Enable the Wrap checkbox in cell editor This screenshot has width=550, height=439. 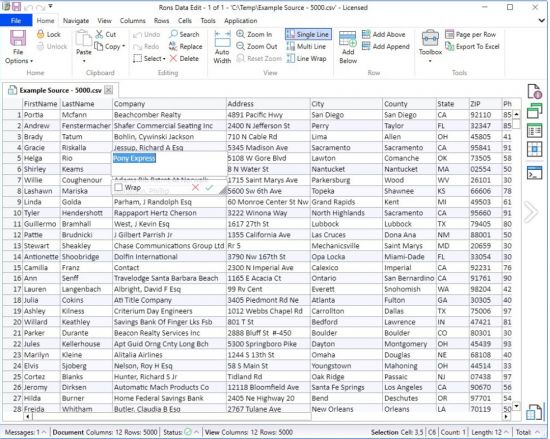point(119,187)
